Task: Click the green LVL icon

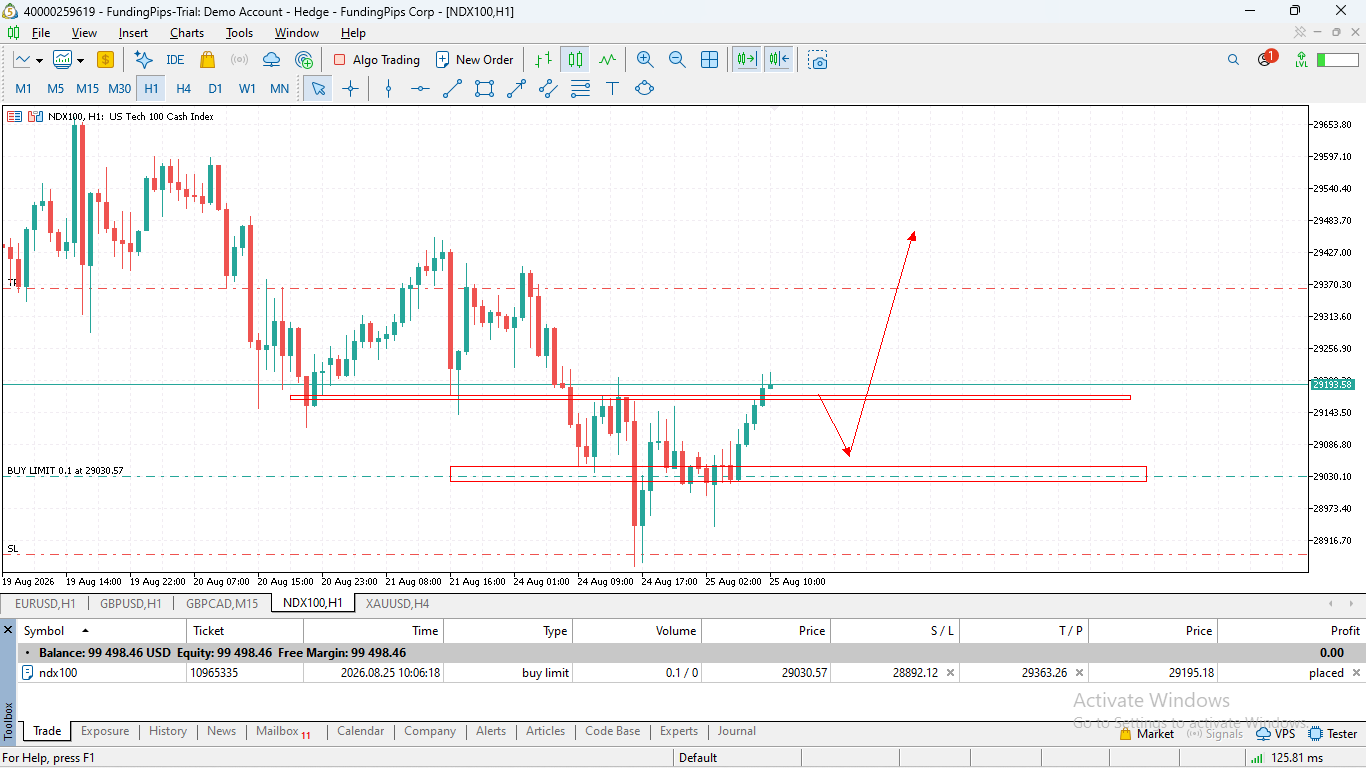Action: pos(1301,60)
